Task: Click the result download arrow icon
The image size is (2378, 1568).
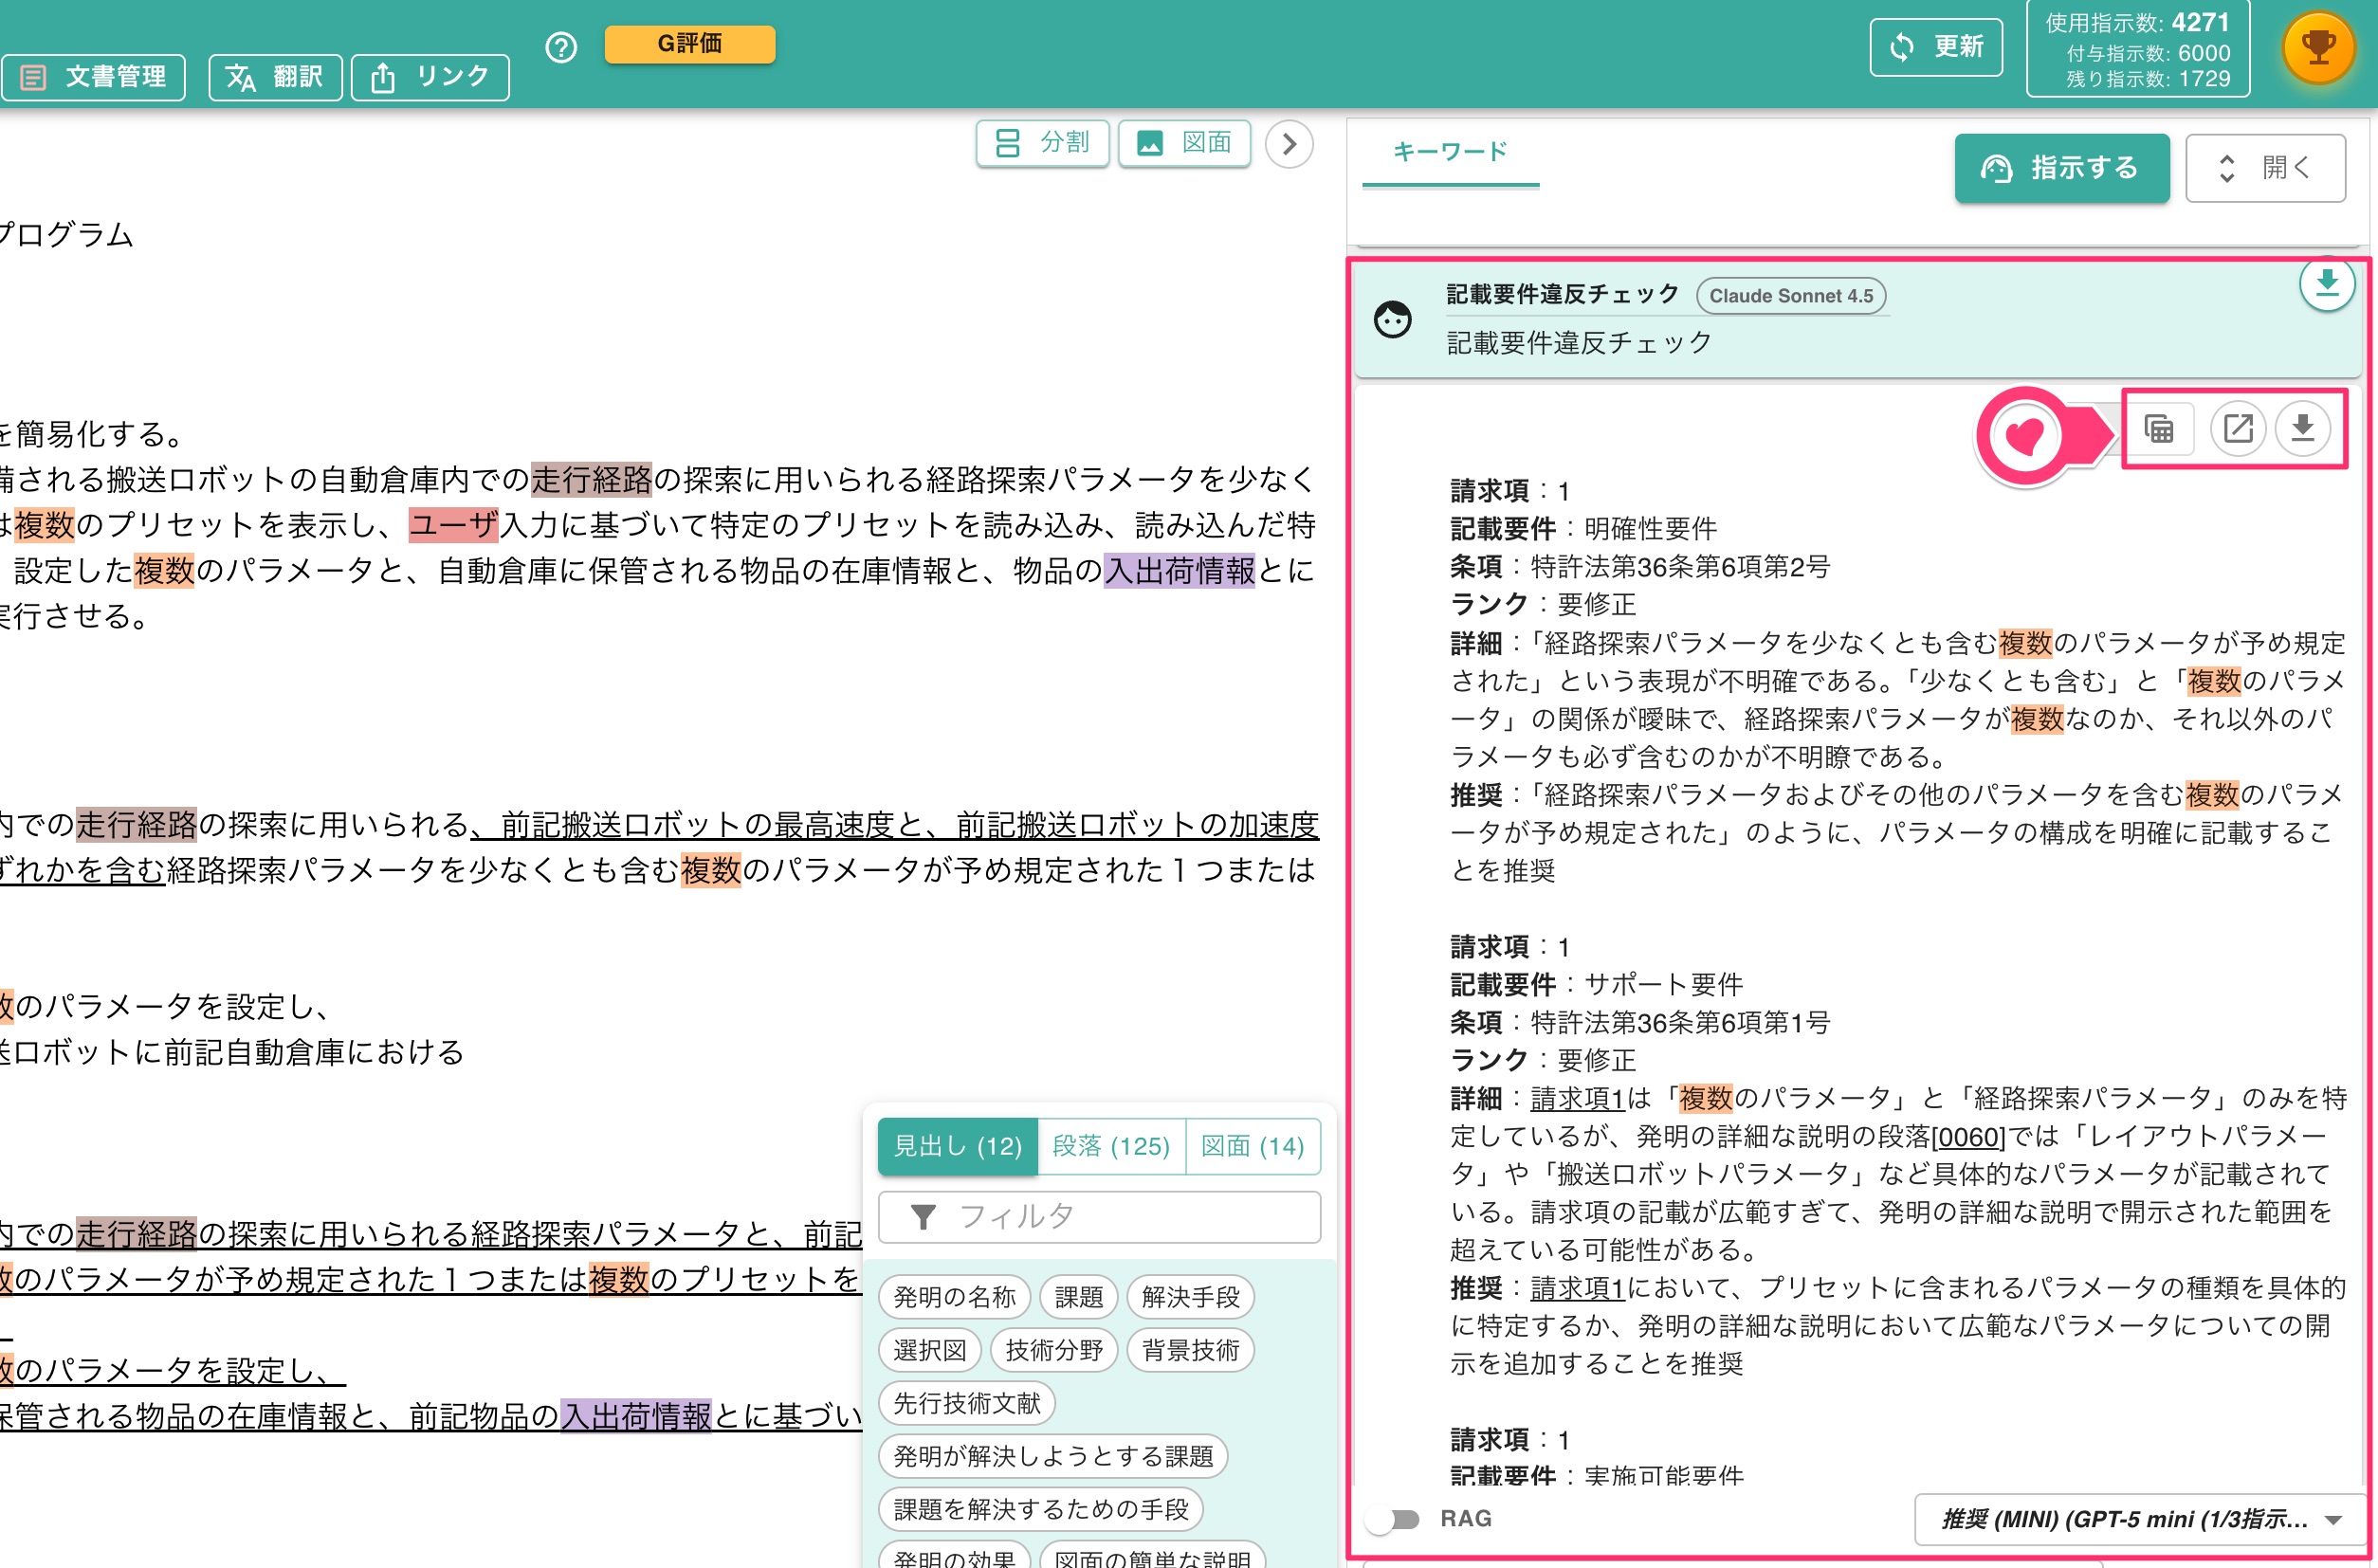Action: (2302, 429)
